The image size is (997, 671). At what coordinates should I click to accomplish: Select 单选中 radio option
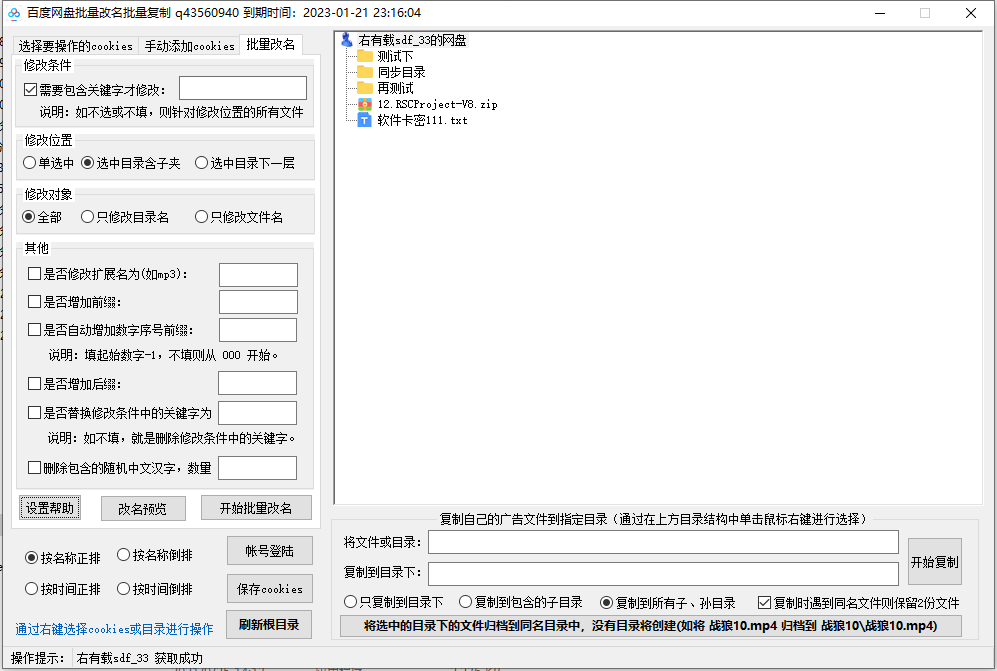[48, 163]
